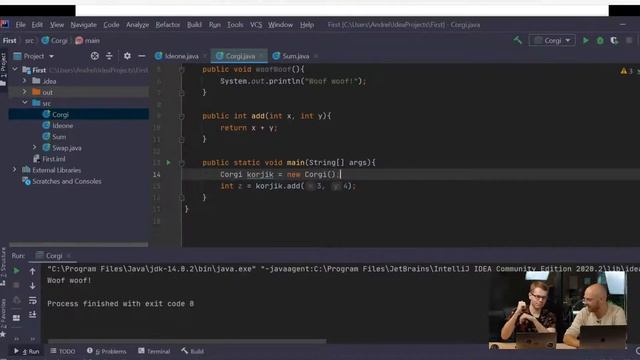The height and width of the screenshot is (360, 640).
Task: Switch to the Sum.java tab
Action: coord(291,56)
